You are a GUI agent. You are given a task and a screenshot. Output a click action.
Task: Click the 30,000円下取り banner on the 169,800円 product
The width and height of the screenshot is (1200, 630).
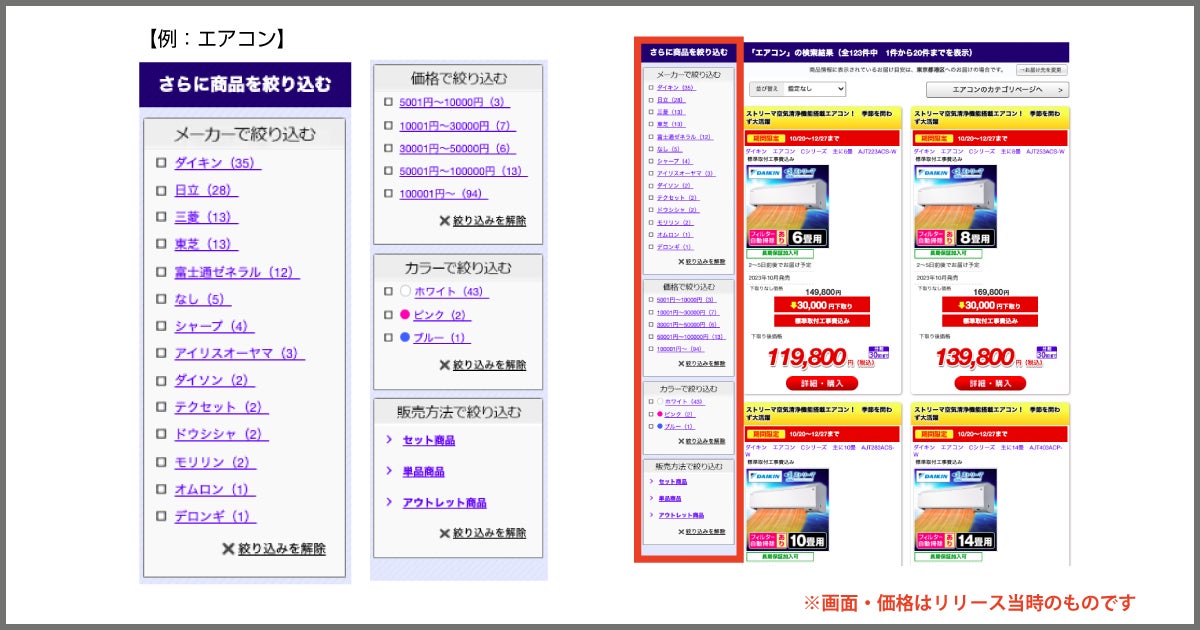pos(990,305)
